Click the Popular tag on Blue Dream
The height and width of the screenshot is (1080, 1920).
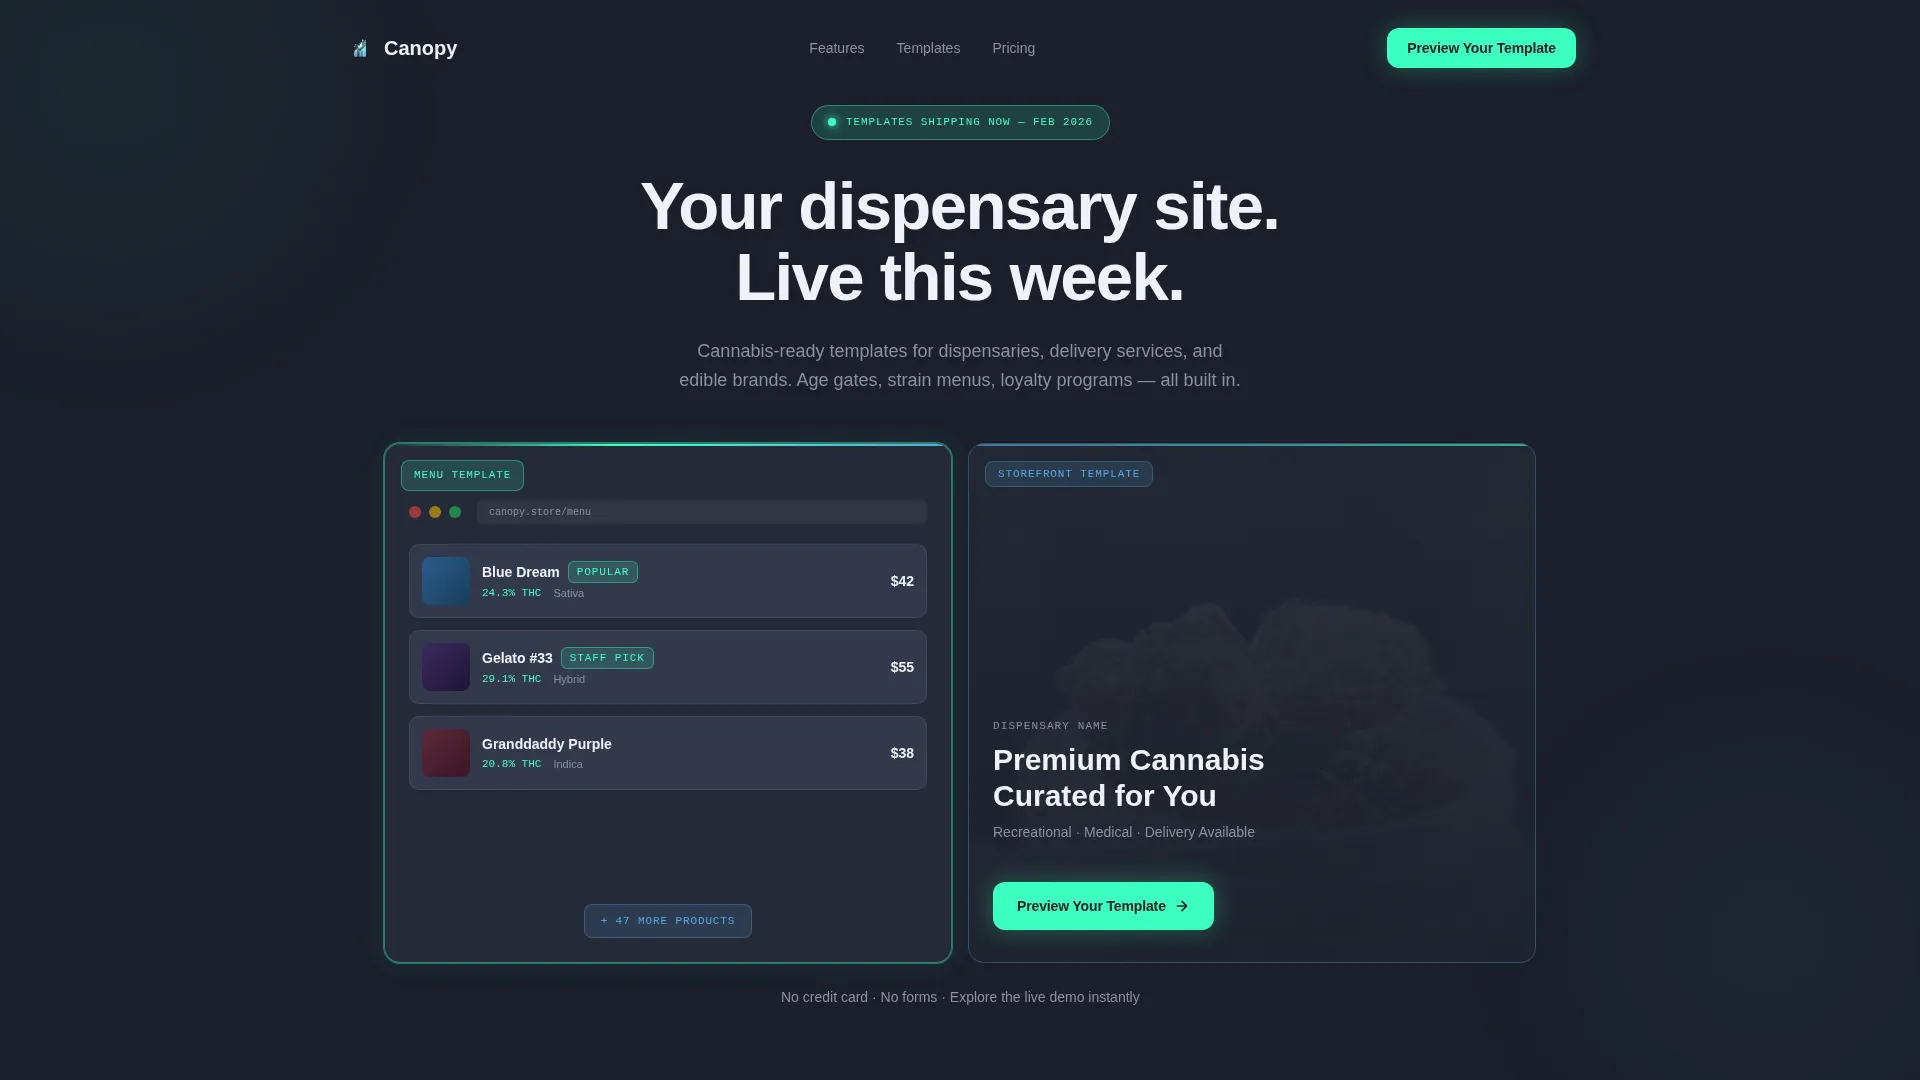coord(603,572)
